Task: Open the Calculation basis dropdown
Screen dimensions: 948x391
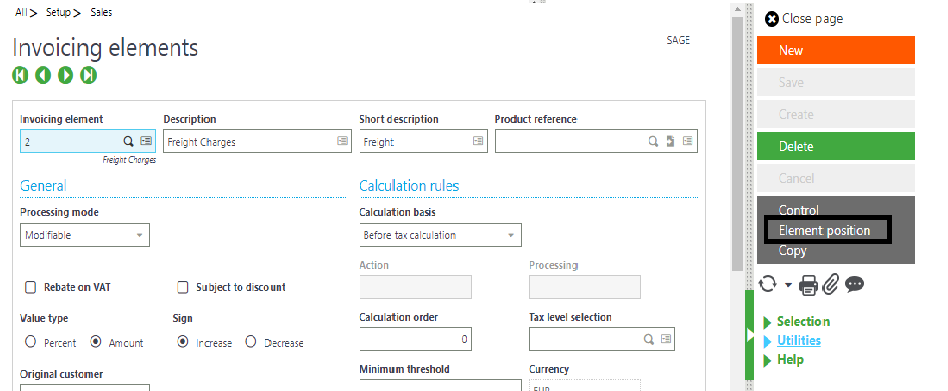Action: pos(440,235)
